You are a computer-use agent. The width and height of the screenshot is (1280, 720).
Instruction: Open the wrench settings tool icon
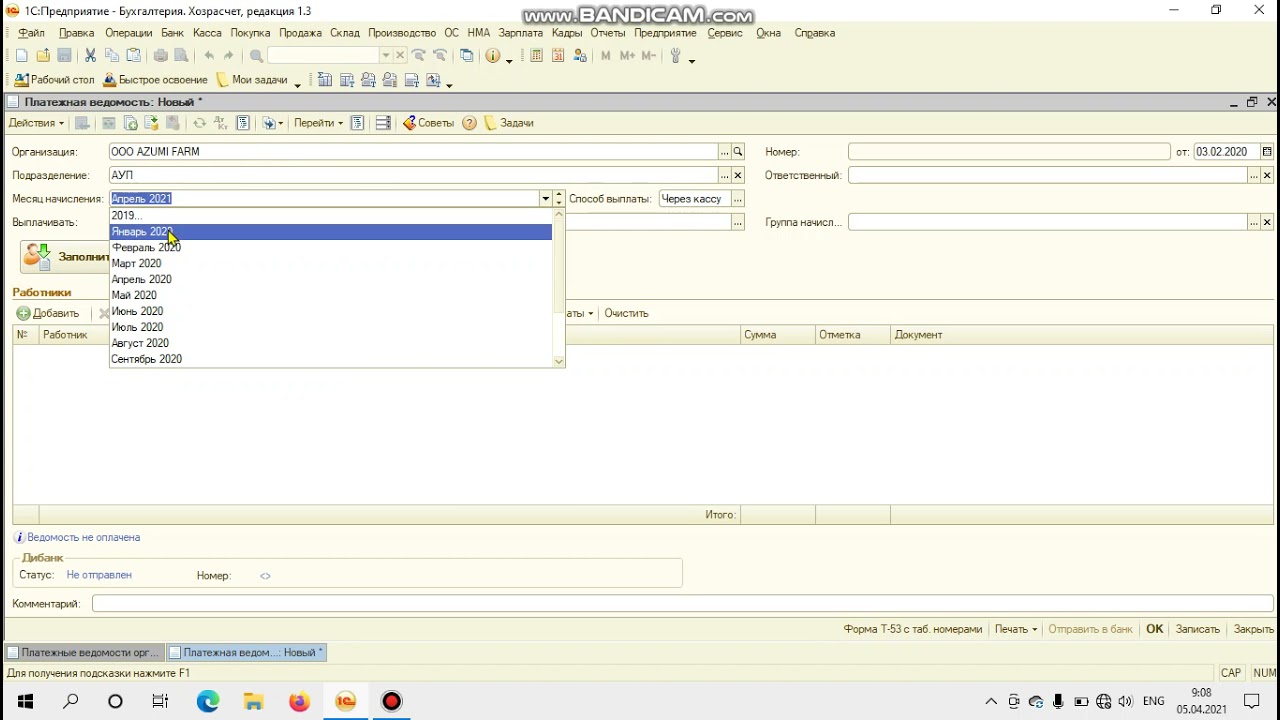[x=676, y=56]
